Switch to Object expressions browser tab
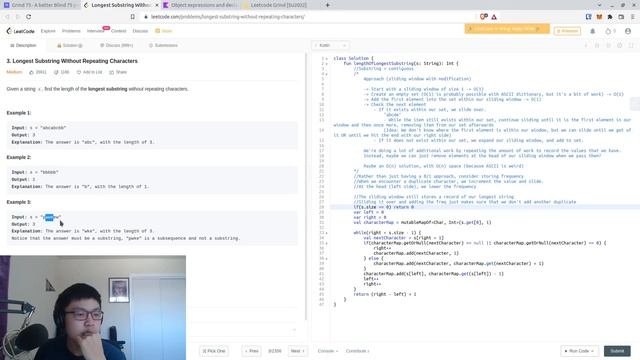This screenshot has width=640, height=360. click(x=200, y=5)
